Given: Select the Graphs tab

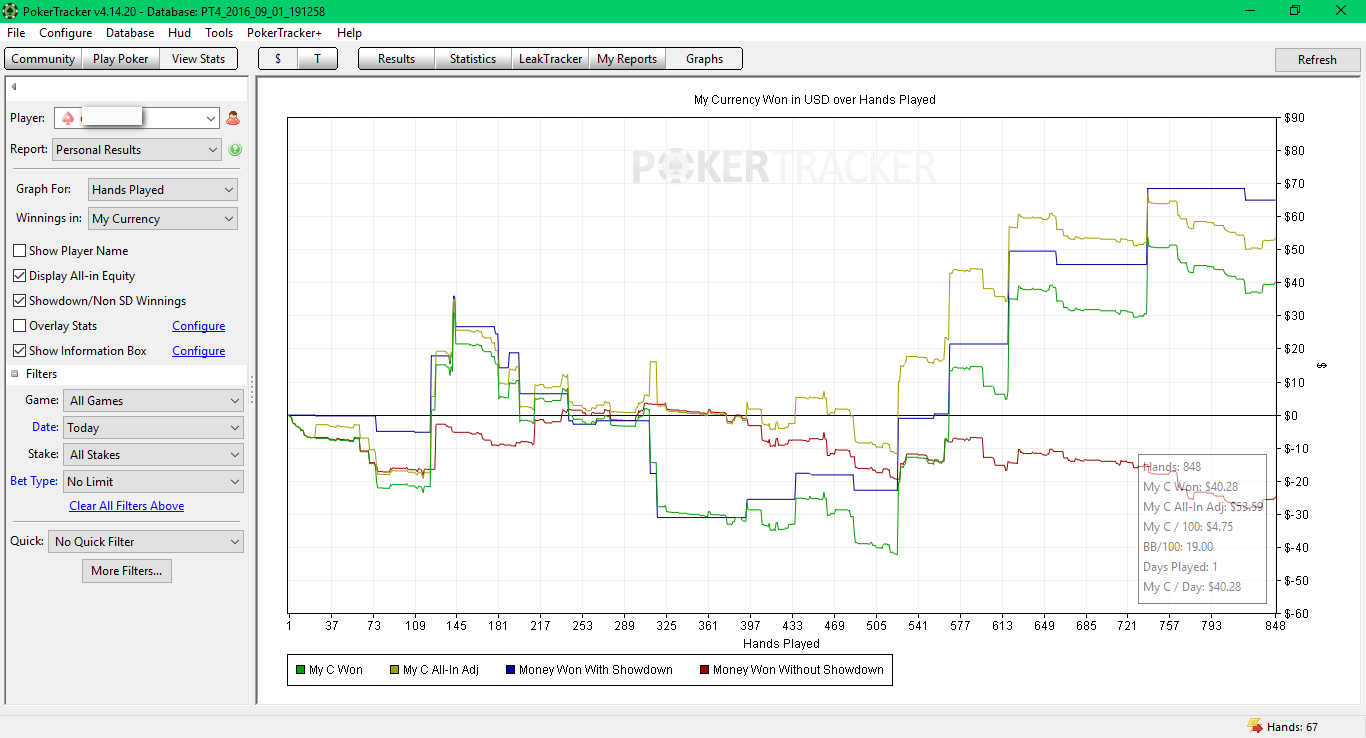Looking at the screenshot, I should tap(704, 59).
